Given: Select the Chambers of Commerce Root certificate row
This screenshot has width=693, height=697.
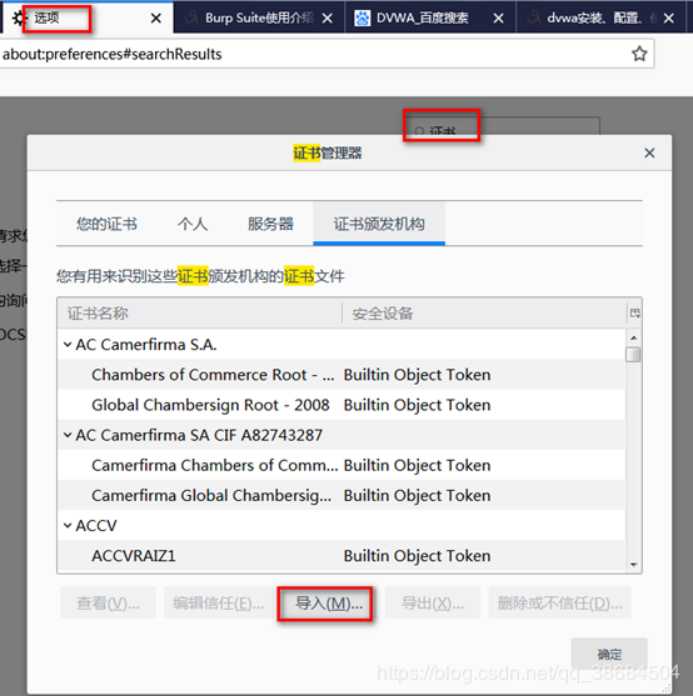Looking at the screenshot, I should pos(341,375).
